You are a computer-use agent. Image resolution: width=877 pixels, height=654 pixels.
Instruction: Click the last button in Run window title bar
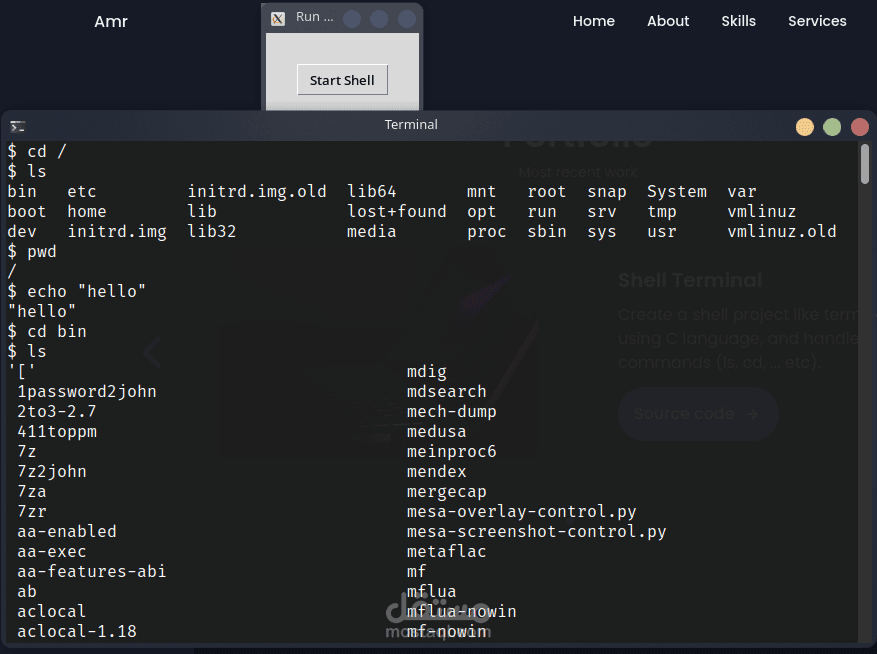click(407, 18)
